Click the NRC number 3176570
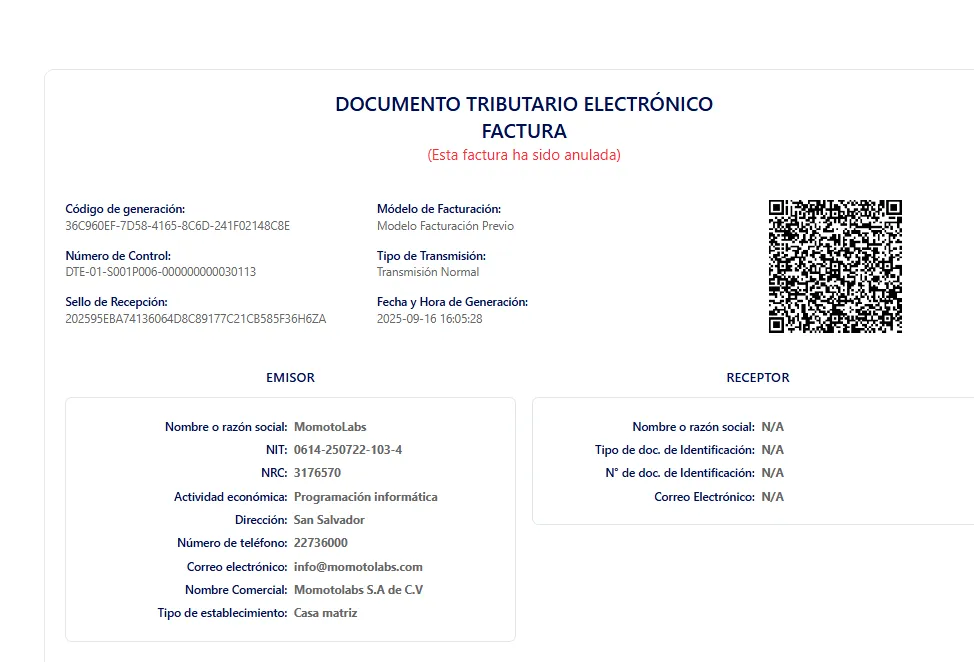Image resolution: width=974 pixels, height=662 pixels. tap(320, 473)
